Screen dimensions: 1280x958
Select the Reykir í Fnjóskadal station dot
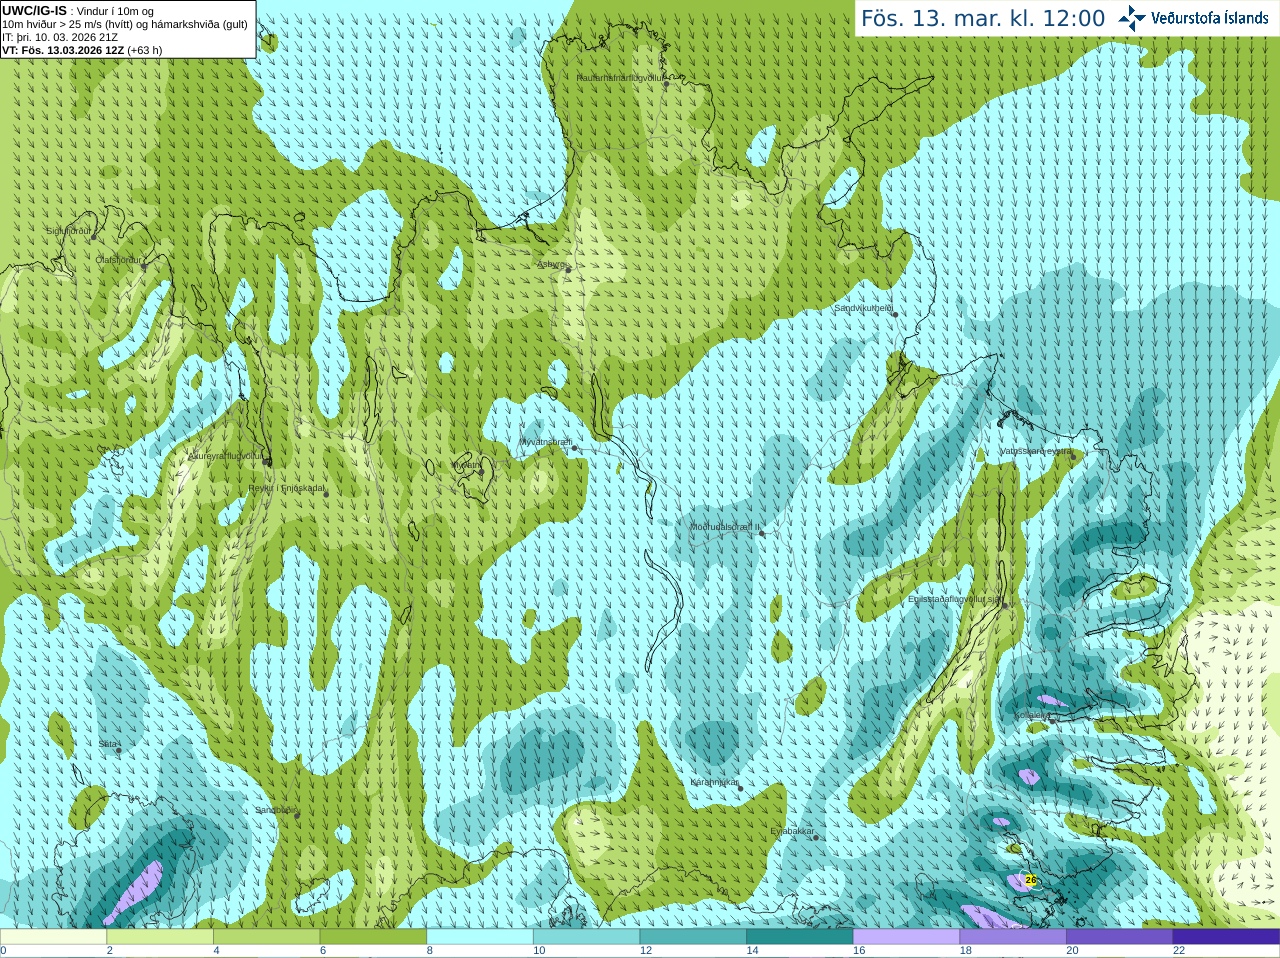pyautogui.click(x=327, y=494)
